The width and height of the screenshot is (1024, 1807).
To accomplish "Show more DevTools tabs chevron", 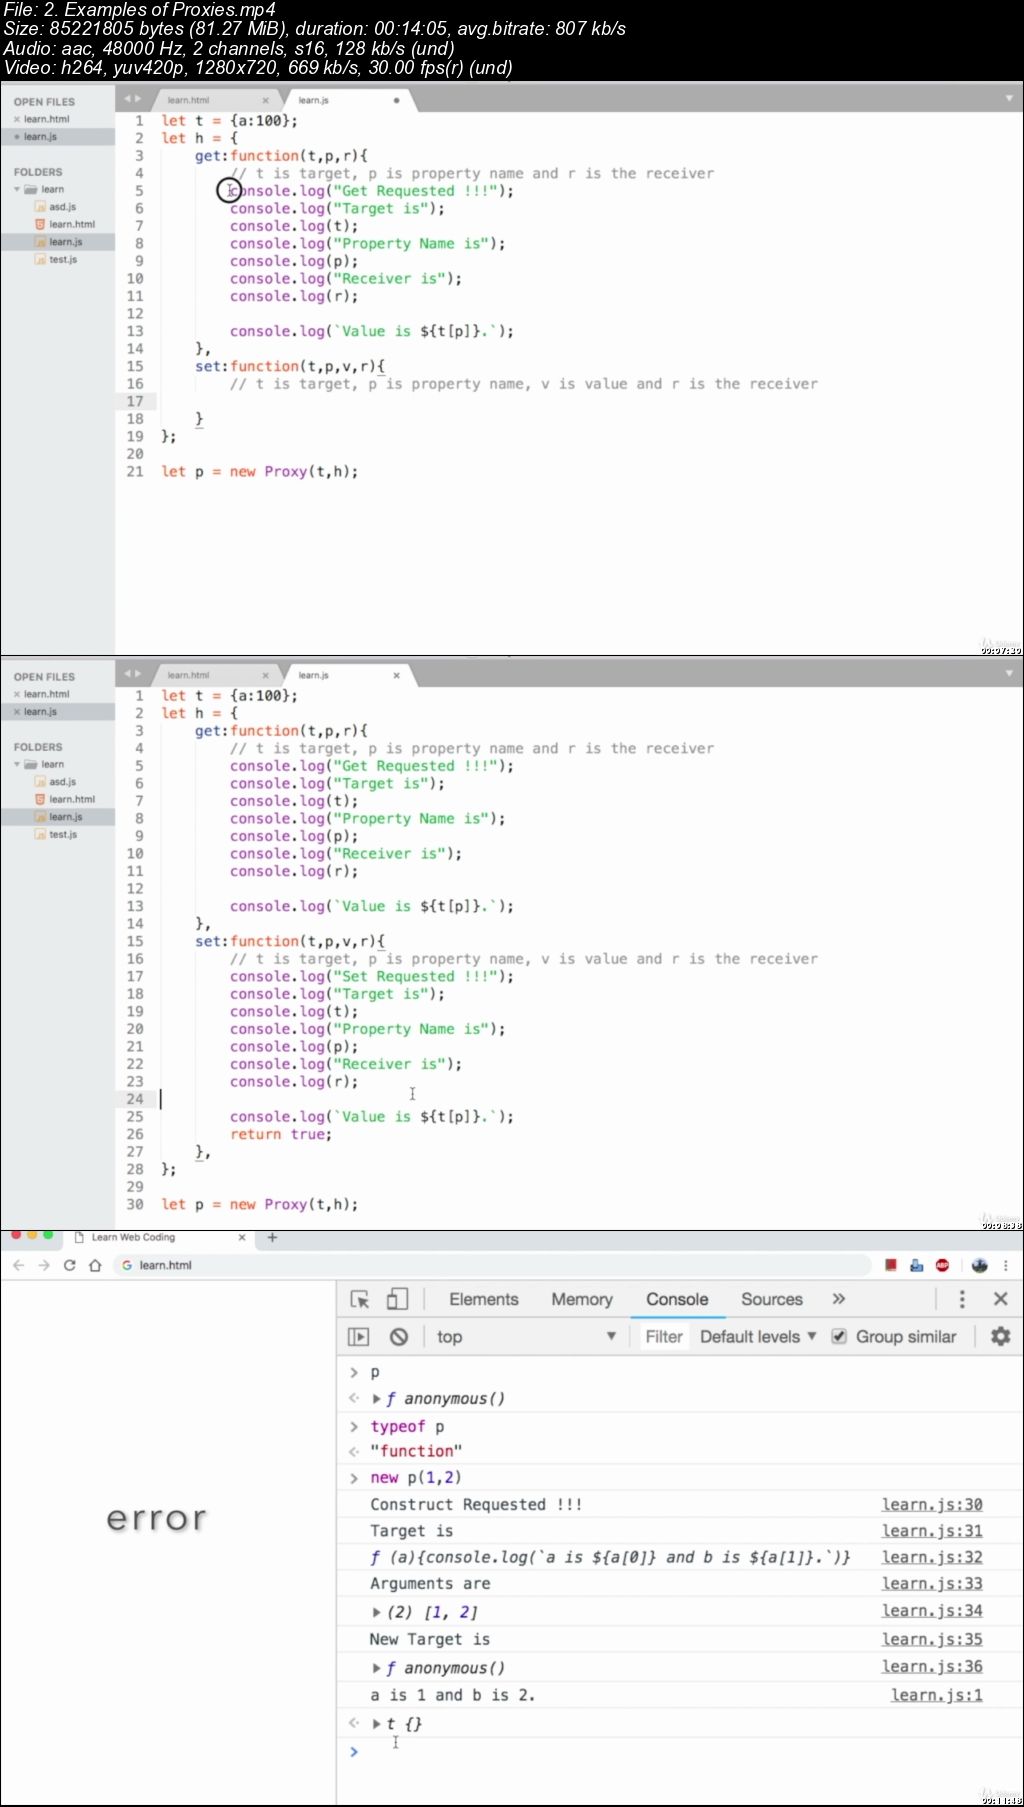I will point(838,1299).
